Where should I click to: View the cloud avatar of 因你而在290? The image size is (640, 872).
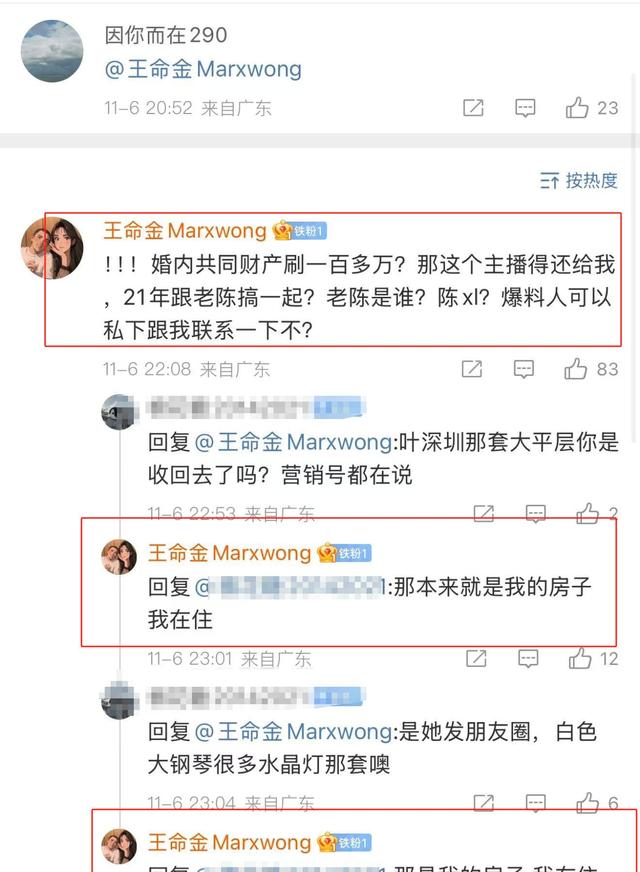52,51
